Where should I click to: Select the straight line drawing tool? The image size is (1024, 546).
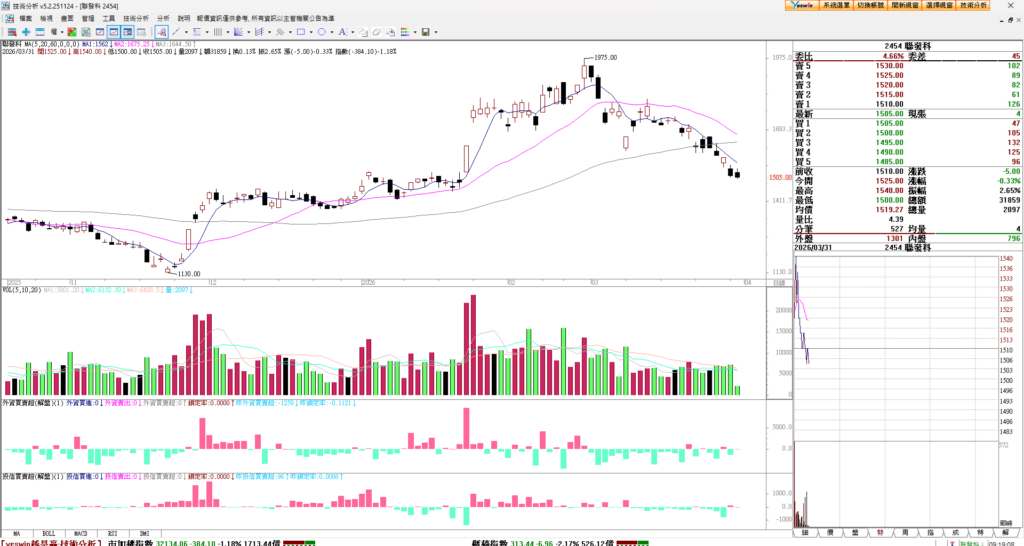[x=176, y=32]
